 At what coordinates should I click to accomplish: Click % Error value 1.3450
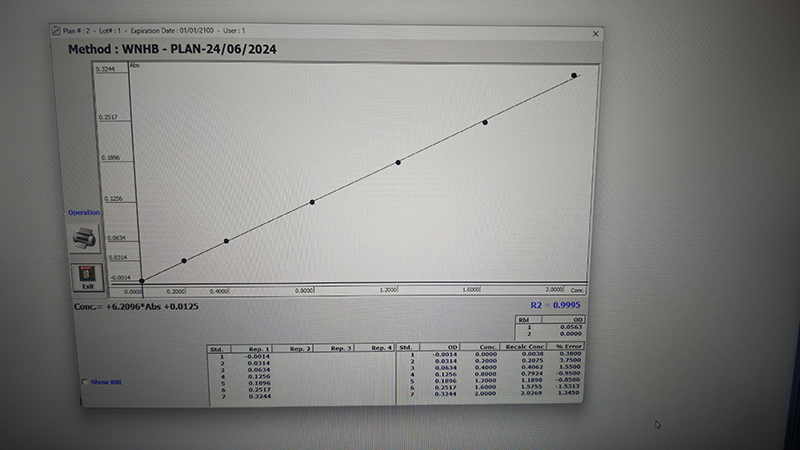pos(569,392)
